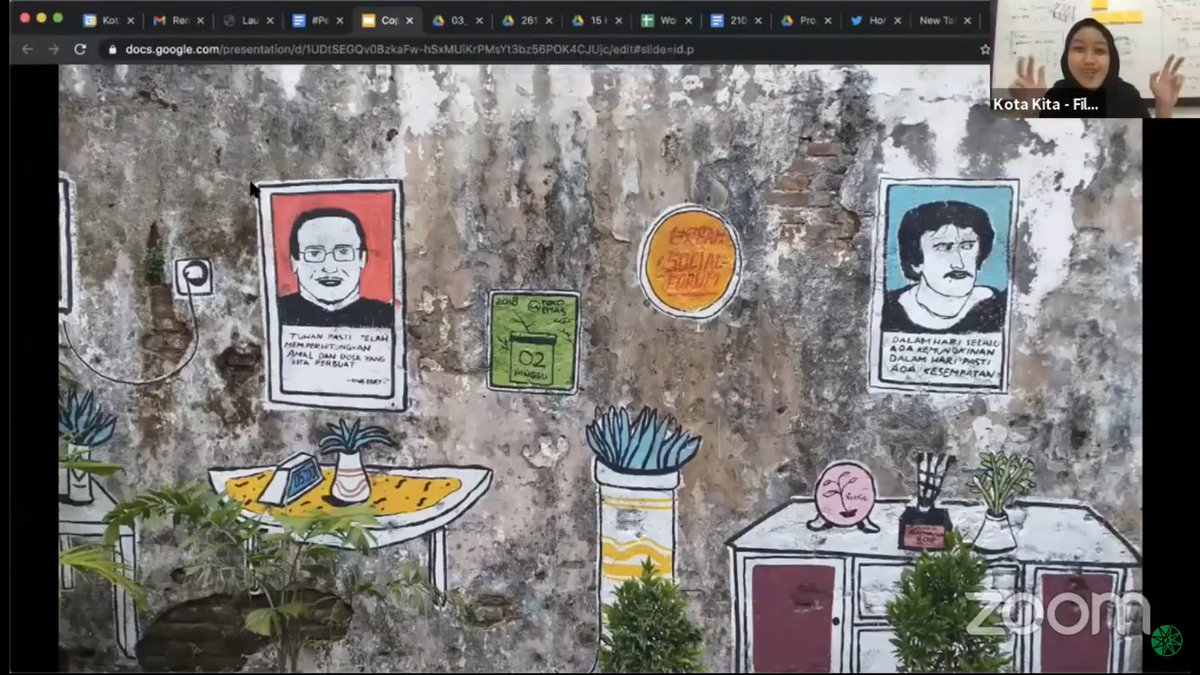Click the Google Slides favicon on the active tab

(368, 19)
